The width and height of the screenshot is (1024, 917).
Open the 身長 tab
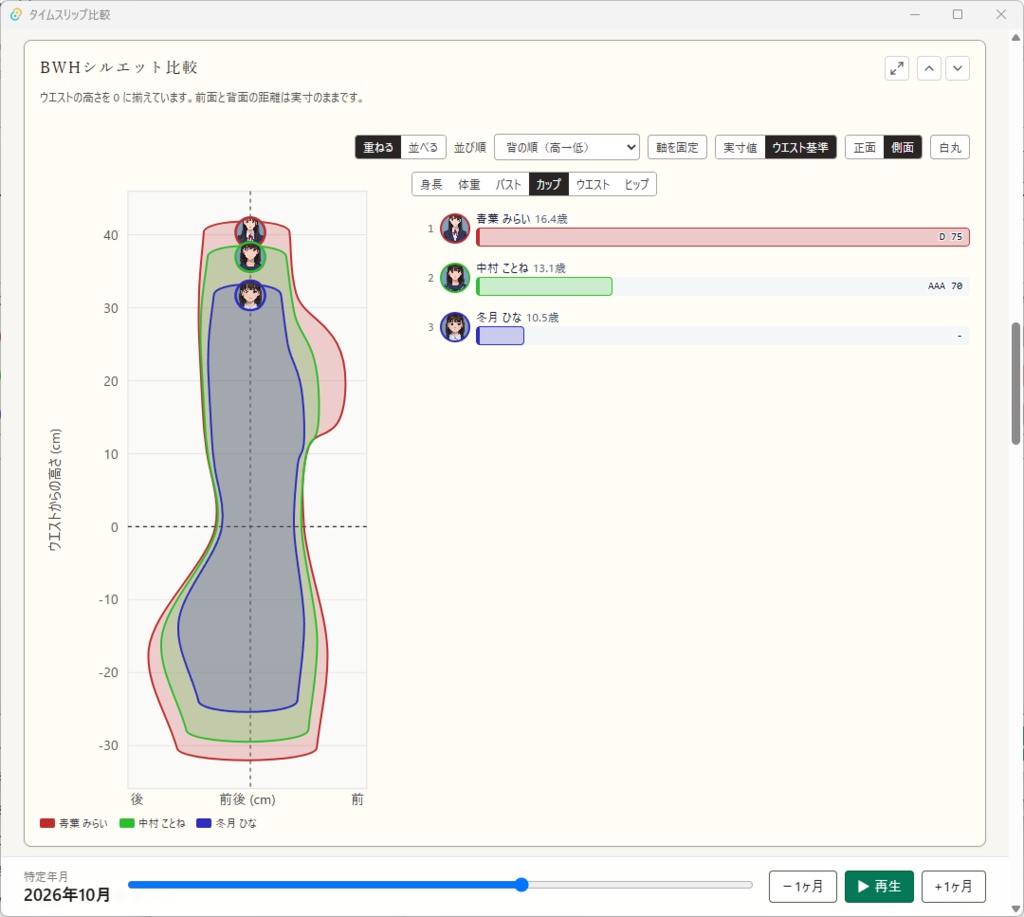point(431,184)
